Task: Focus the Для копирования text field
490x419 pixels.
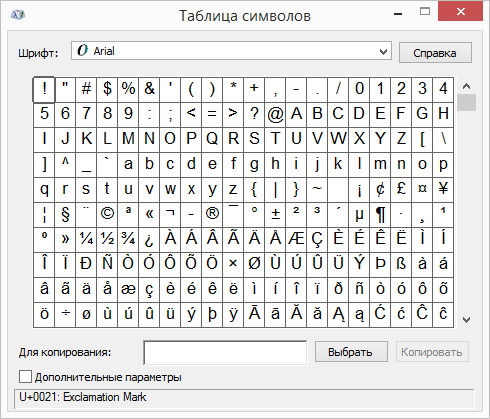Action: click(x=225, y=352)
